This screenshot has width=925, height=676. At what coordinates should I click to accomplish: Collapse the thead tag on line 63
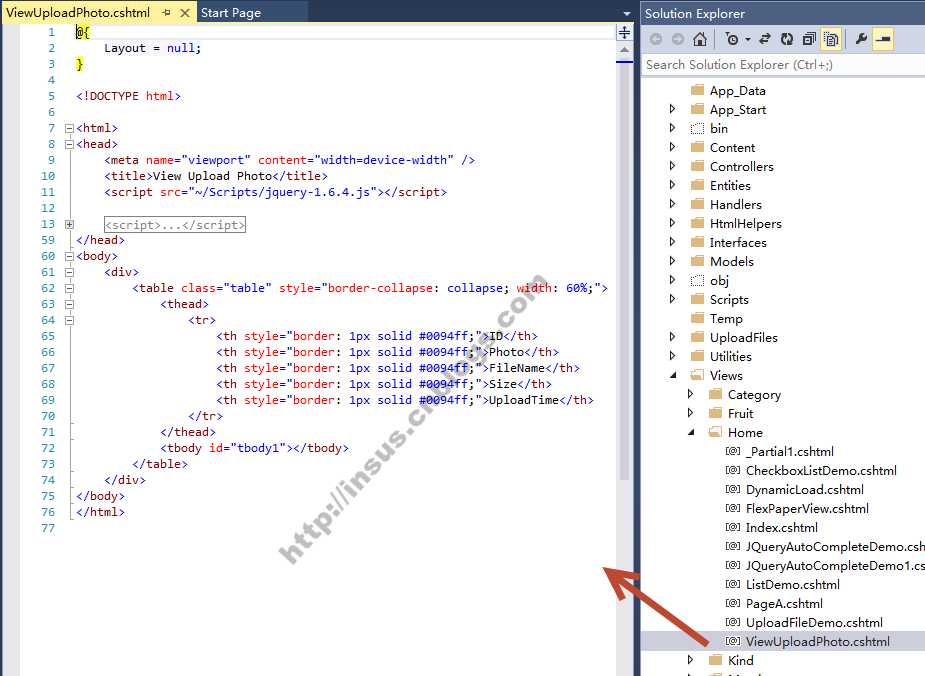pos(69,304)
